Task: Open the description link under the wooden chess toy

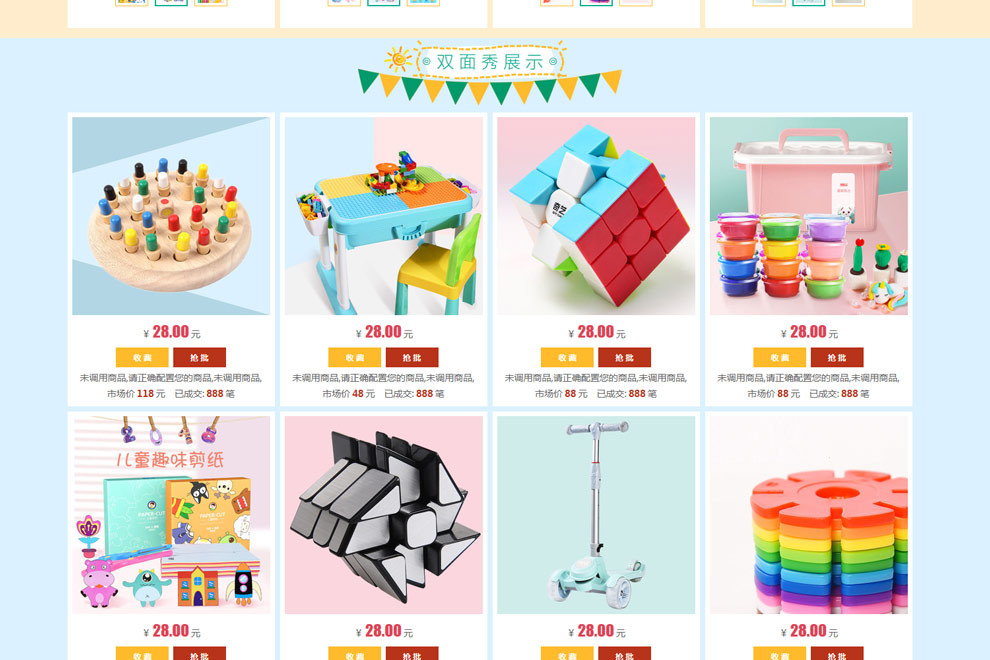Action: pos(170,378)
